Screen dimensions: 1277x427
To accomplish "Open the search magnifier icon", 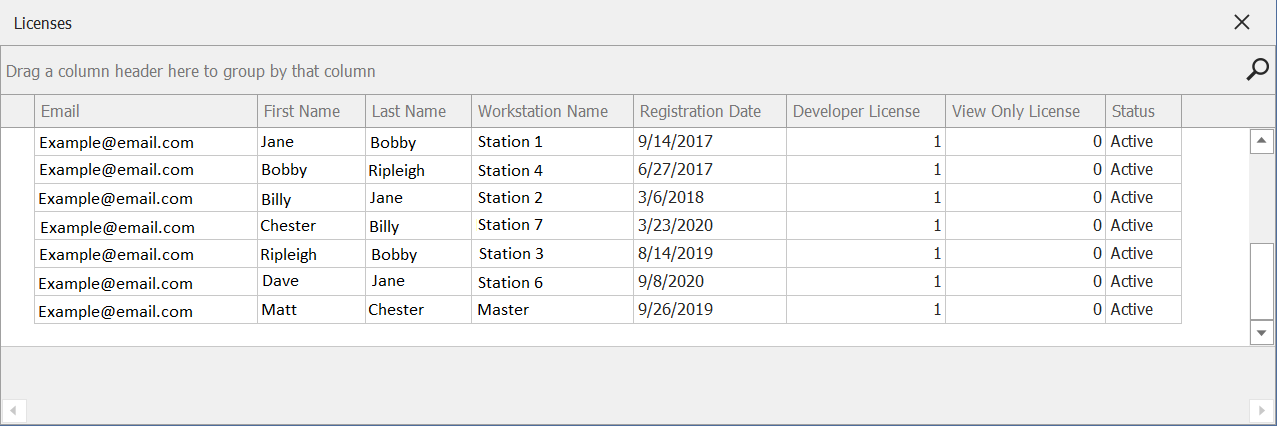I will tap(1257, 70).
